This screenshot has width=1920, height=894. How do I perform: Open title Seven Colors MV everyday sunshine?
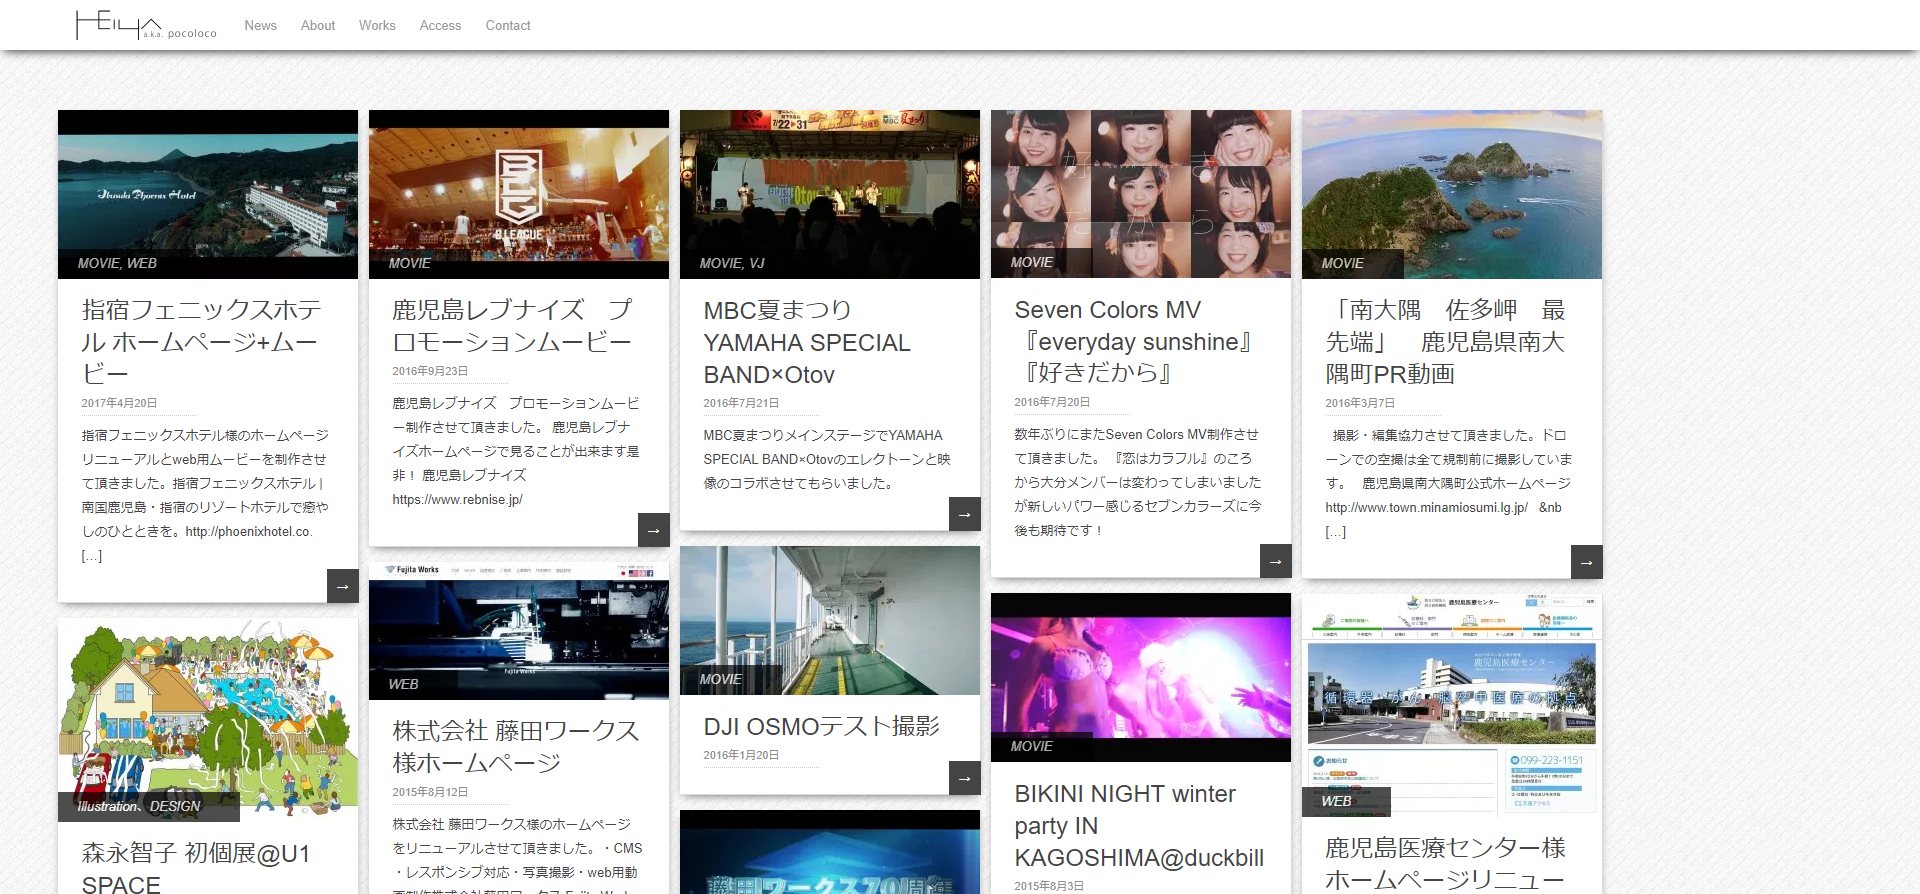pyautogui.click(x=1134, y=341)
